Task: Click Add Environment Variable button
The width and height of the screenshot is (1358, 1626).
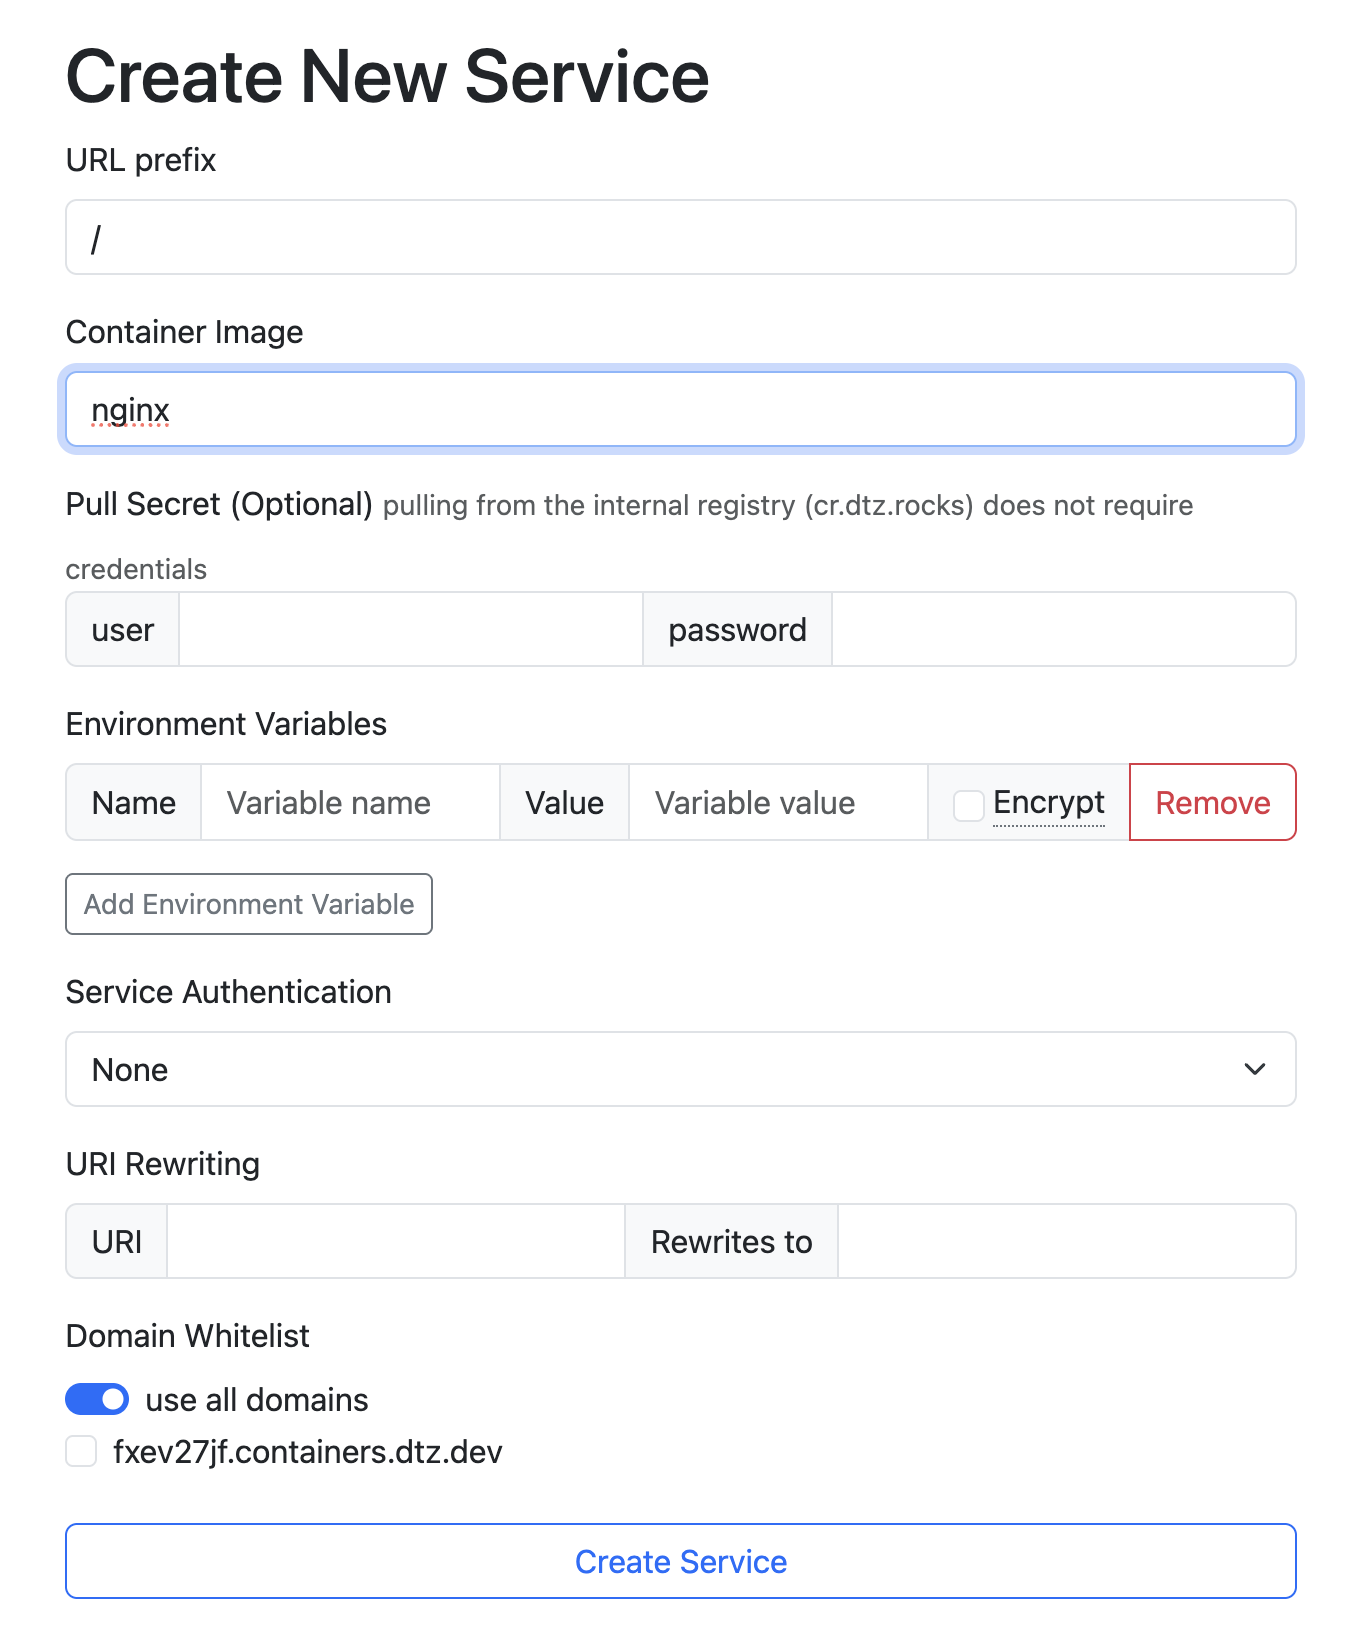Action: pos(249,904)
